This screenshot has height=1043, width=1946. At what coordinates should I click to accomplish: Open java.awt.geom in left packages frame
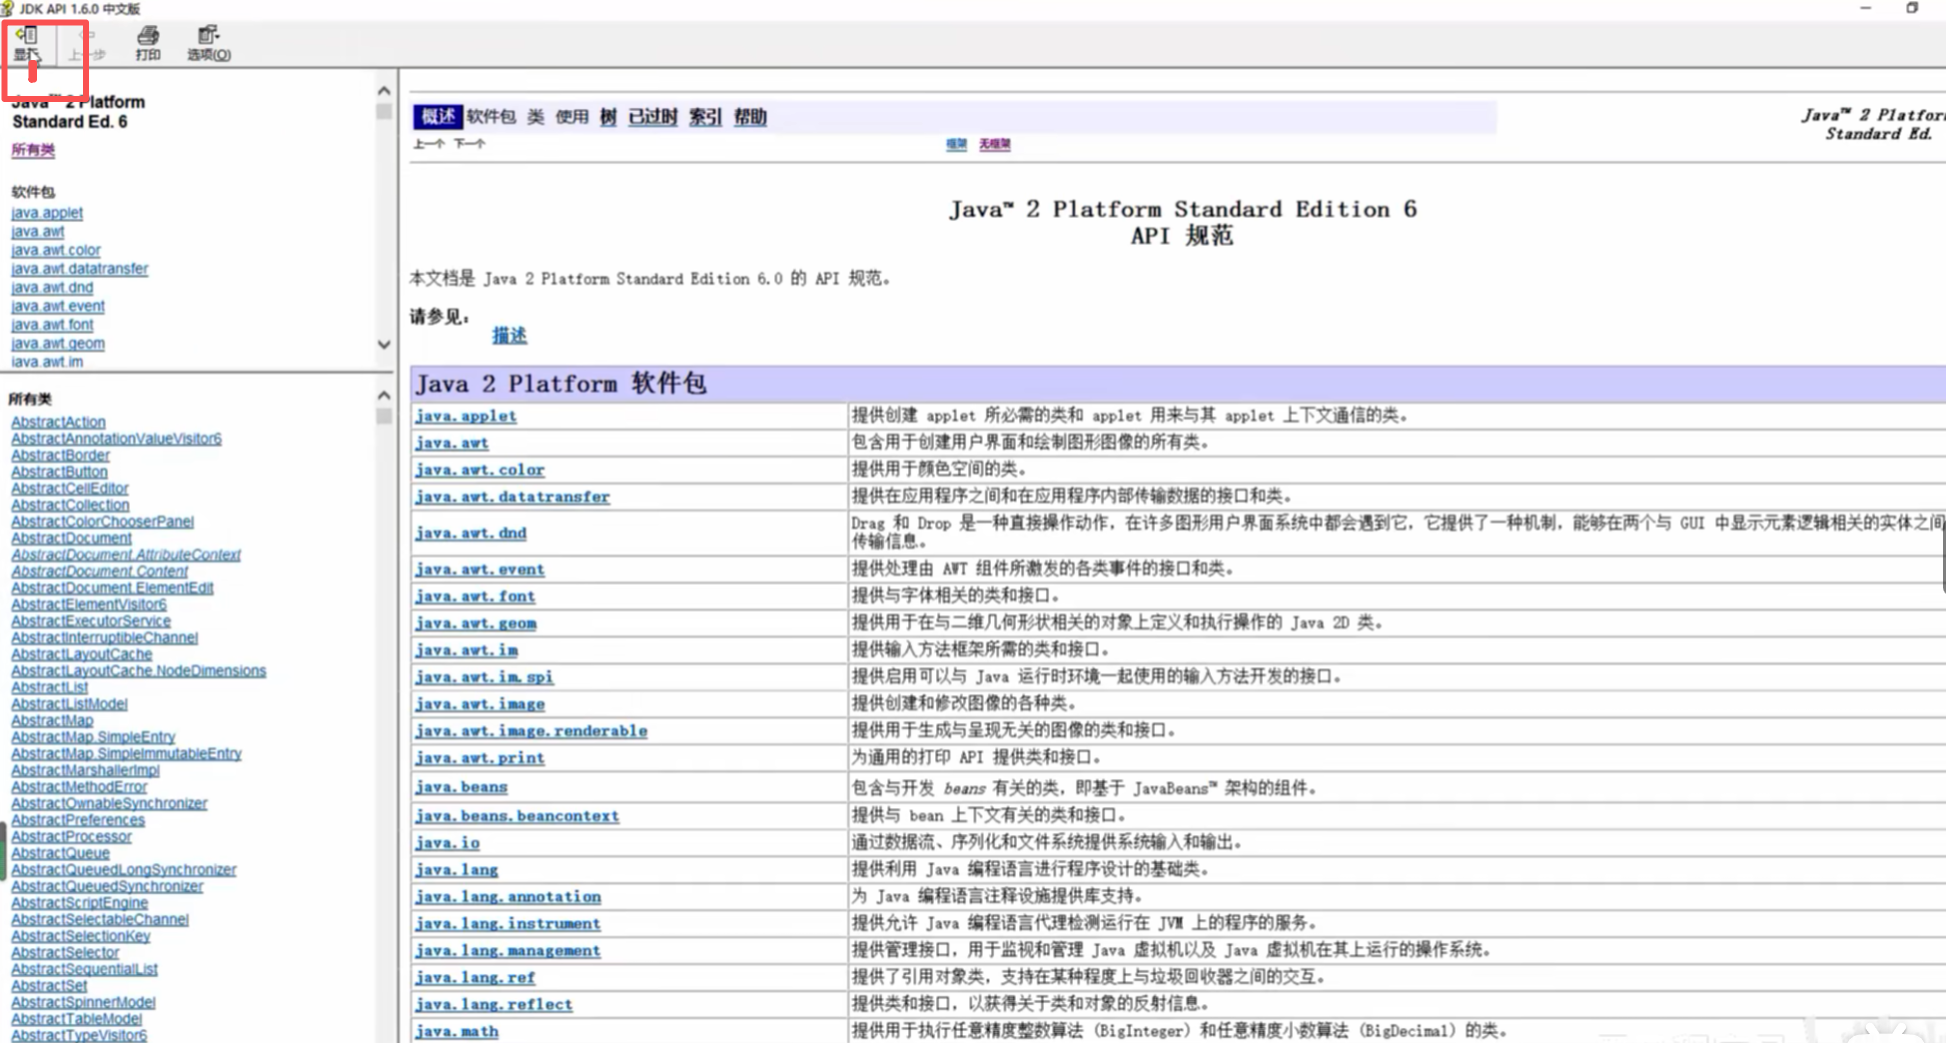coord(57,343)
